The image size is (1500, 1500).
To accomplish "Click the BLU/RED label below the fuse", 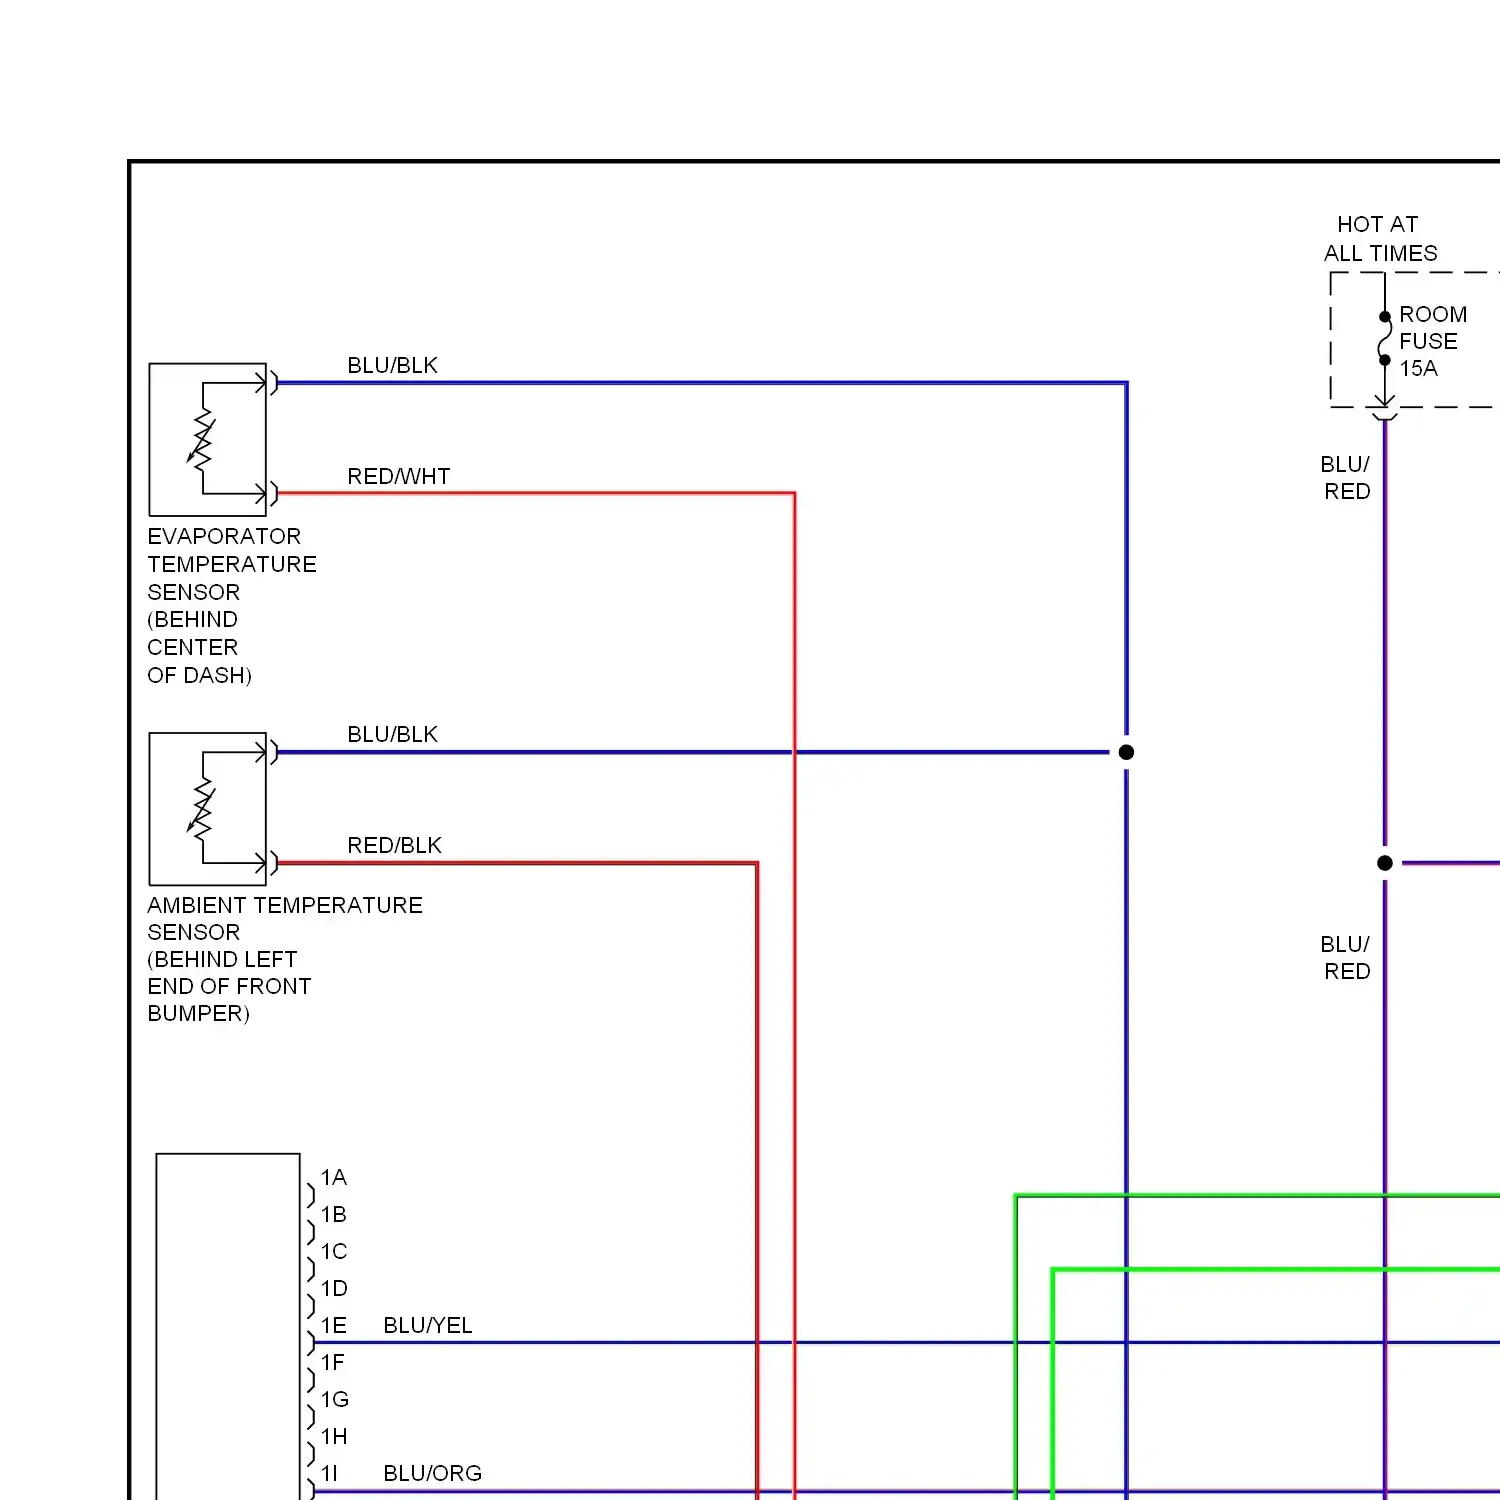I will [x=1346, y=478].
